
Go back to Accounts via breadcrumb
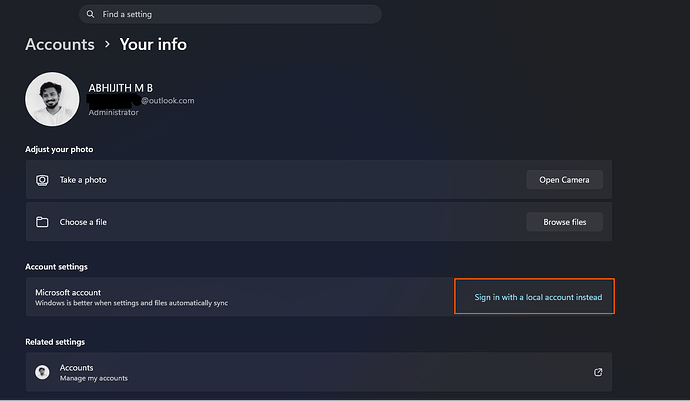(x=60, y=44)
